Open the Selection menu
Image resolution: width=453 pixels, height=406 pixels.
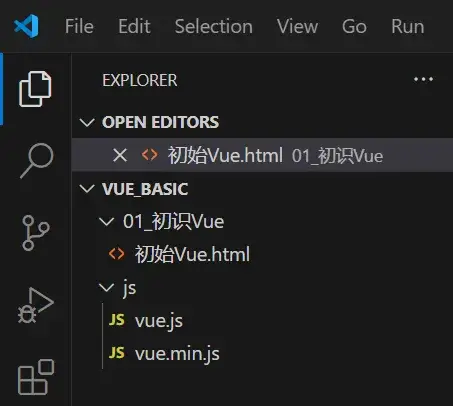click(214, 26)
